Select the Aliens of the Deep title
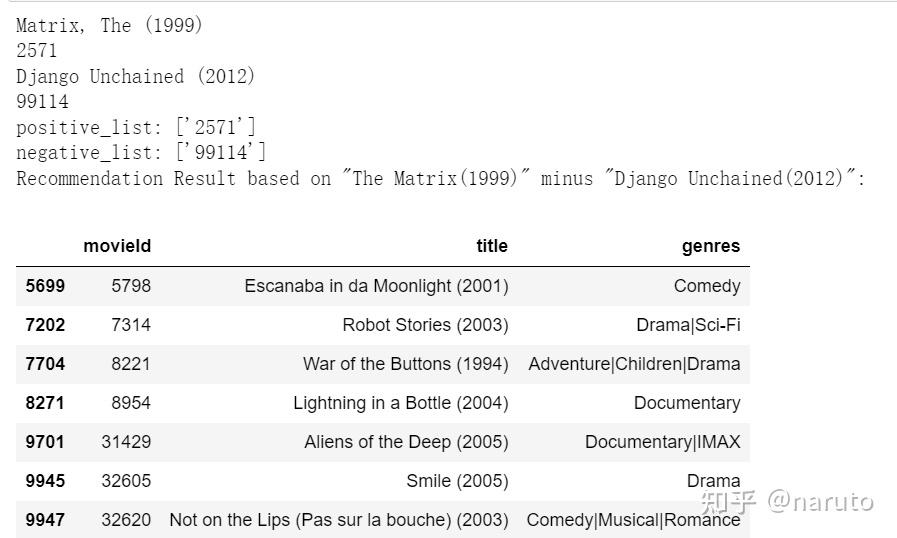This screenshot has width=897, height=538. [406, 442]
